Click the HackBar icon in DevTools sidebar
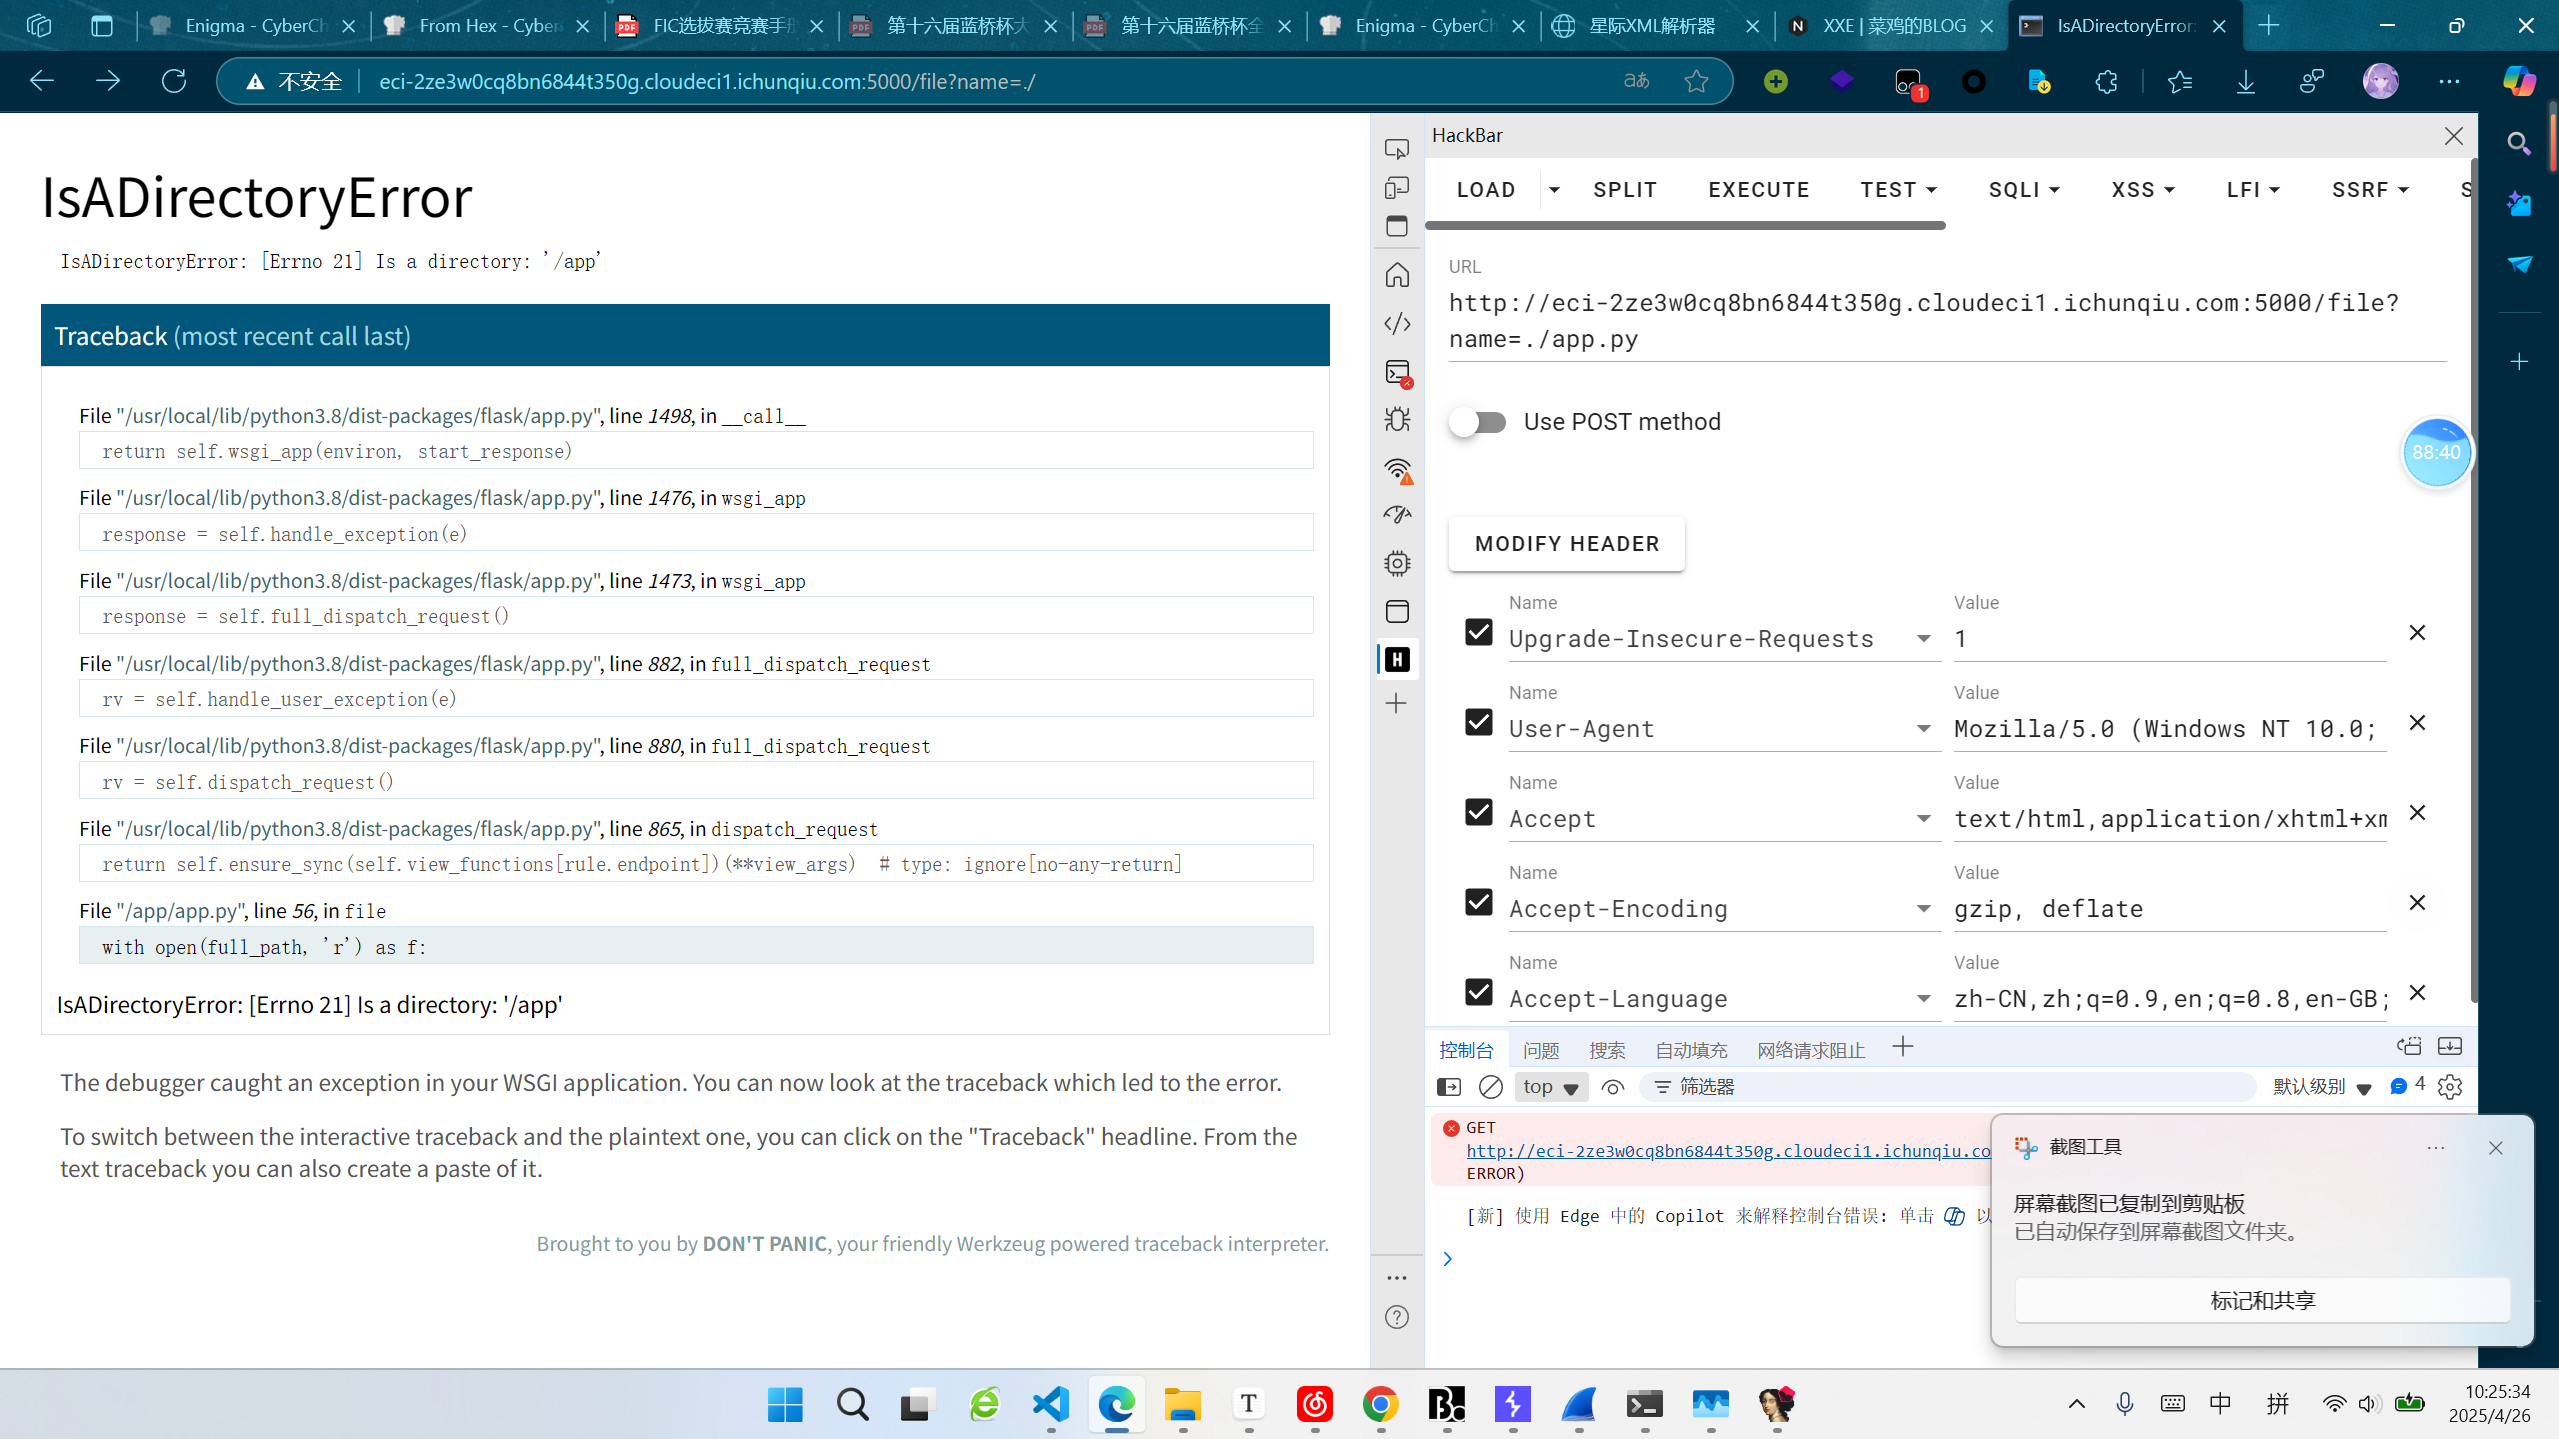The image size is (2559, 1439). coord(1397,659)
